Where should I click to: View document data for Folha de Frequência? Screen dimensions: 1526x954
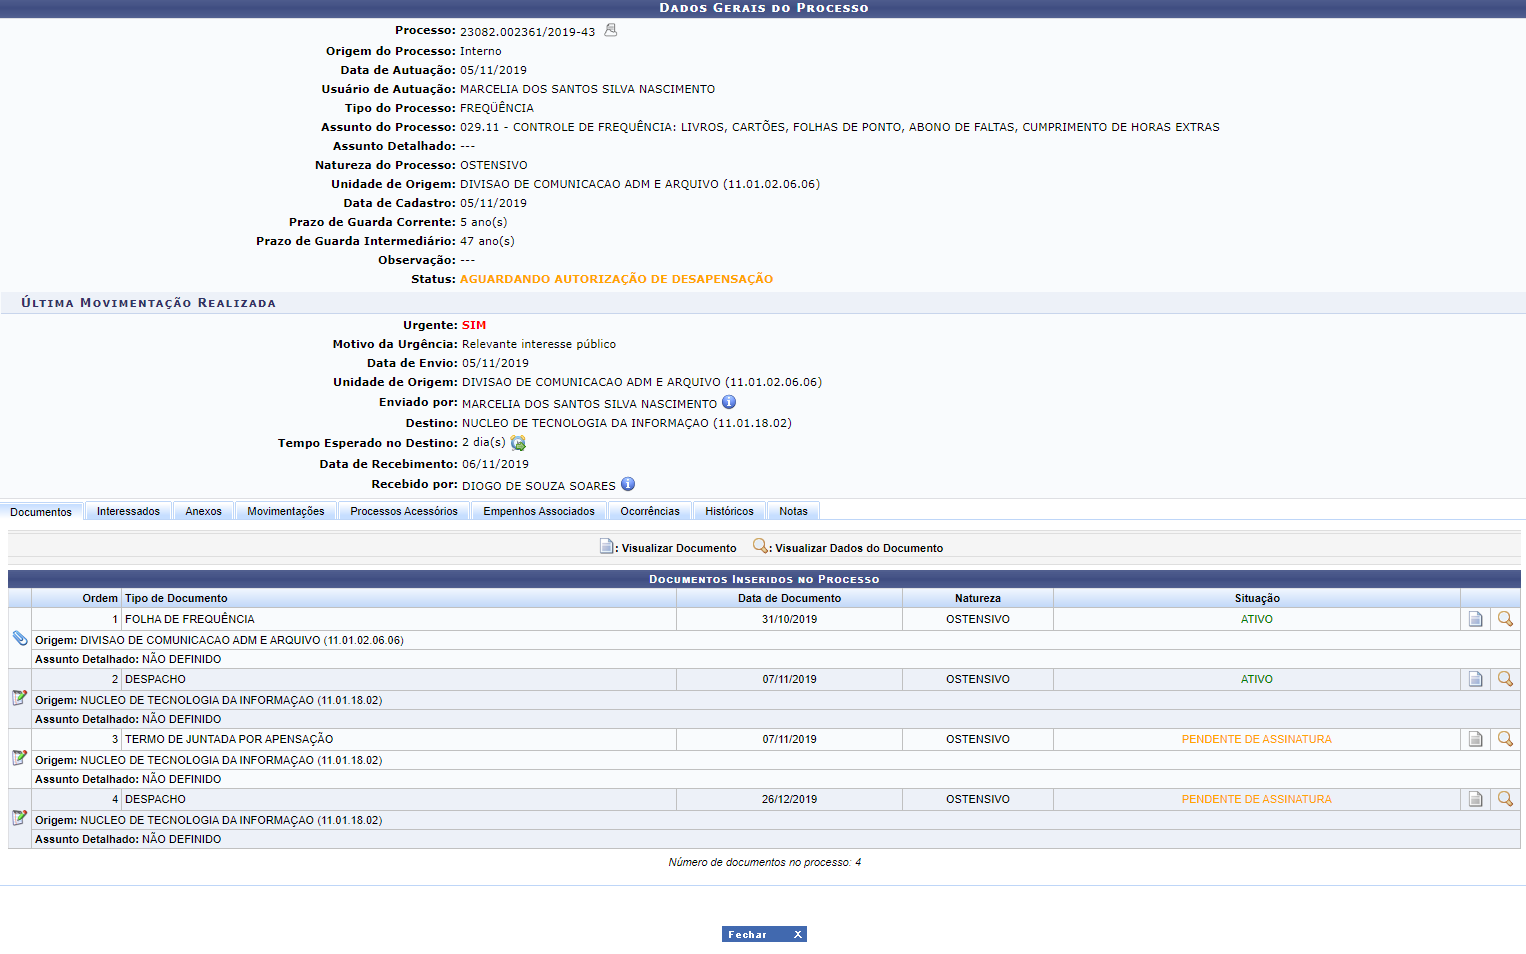coord(1505,619)
